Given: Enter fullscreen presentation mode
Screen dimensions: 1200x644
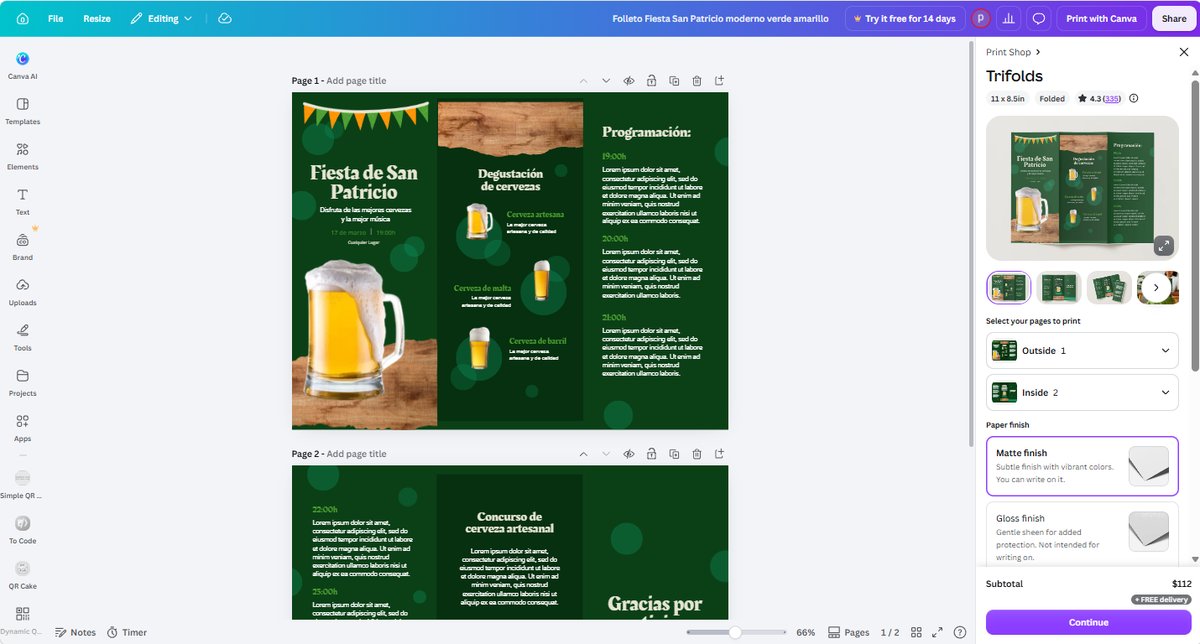Looking at the screenshot, I should click(x=937, y=633).
